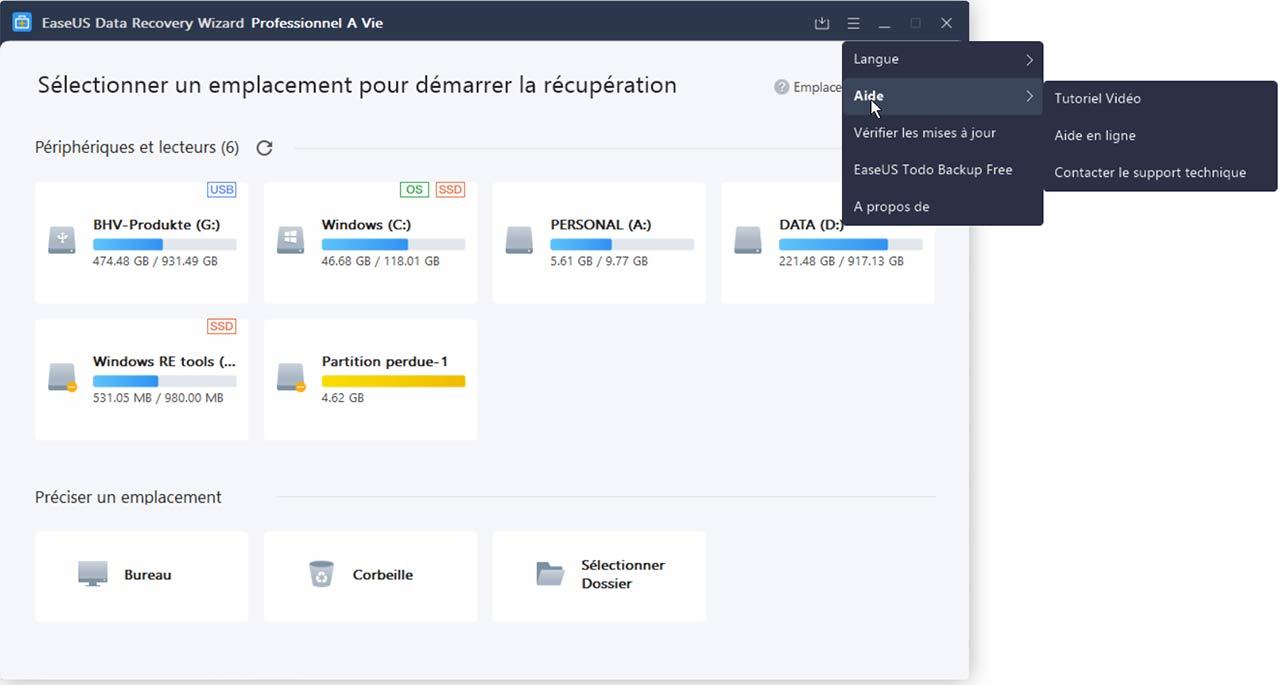1280x685 pixels.
Task: Click the 4.62 GB size text
Action: 343,398
